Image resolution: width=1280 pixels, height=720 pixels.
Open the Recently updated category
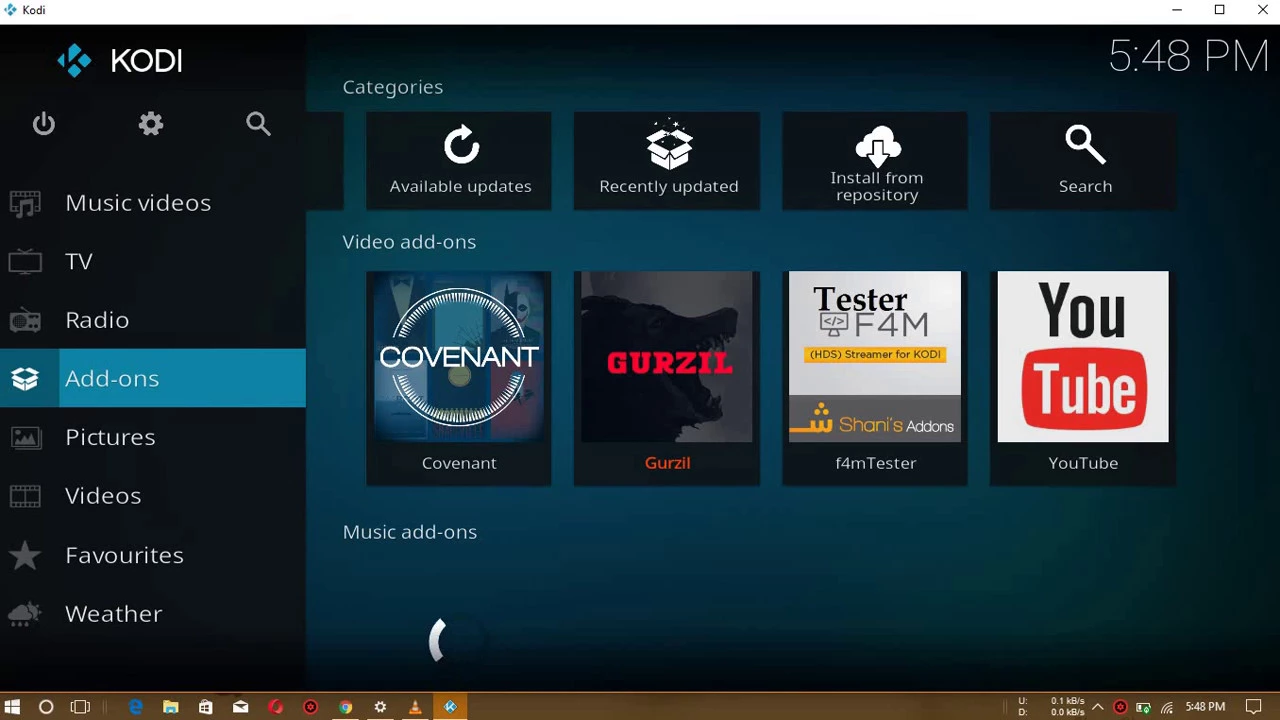[x=667, y=160]
